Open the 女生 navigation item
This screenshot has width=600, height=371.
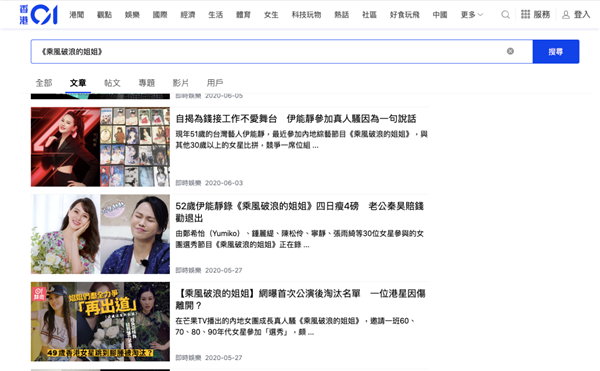click(271, 15)
